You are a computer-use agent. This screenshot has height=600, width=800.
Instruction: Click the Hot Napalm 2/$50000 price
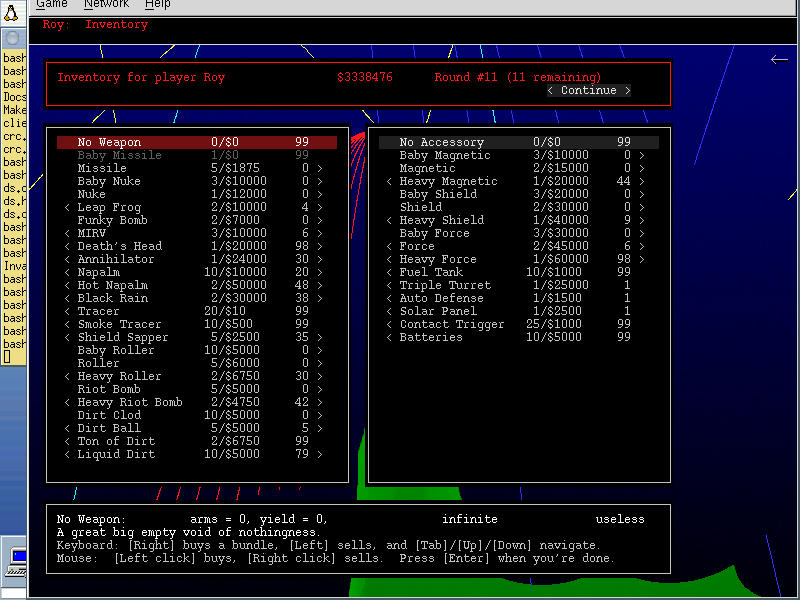click(x=239, y=285)
